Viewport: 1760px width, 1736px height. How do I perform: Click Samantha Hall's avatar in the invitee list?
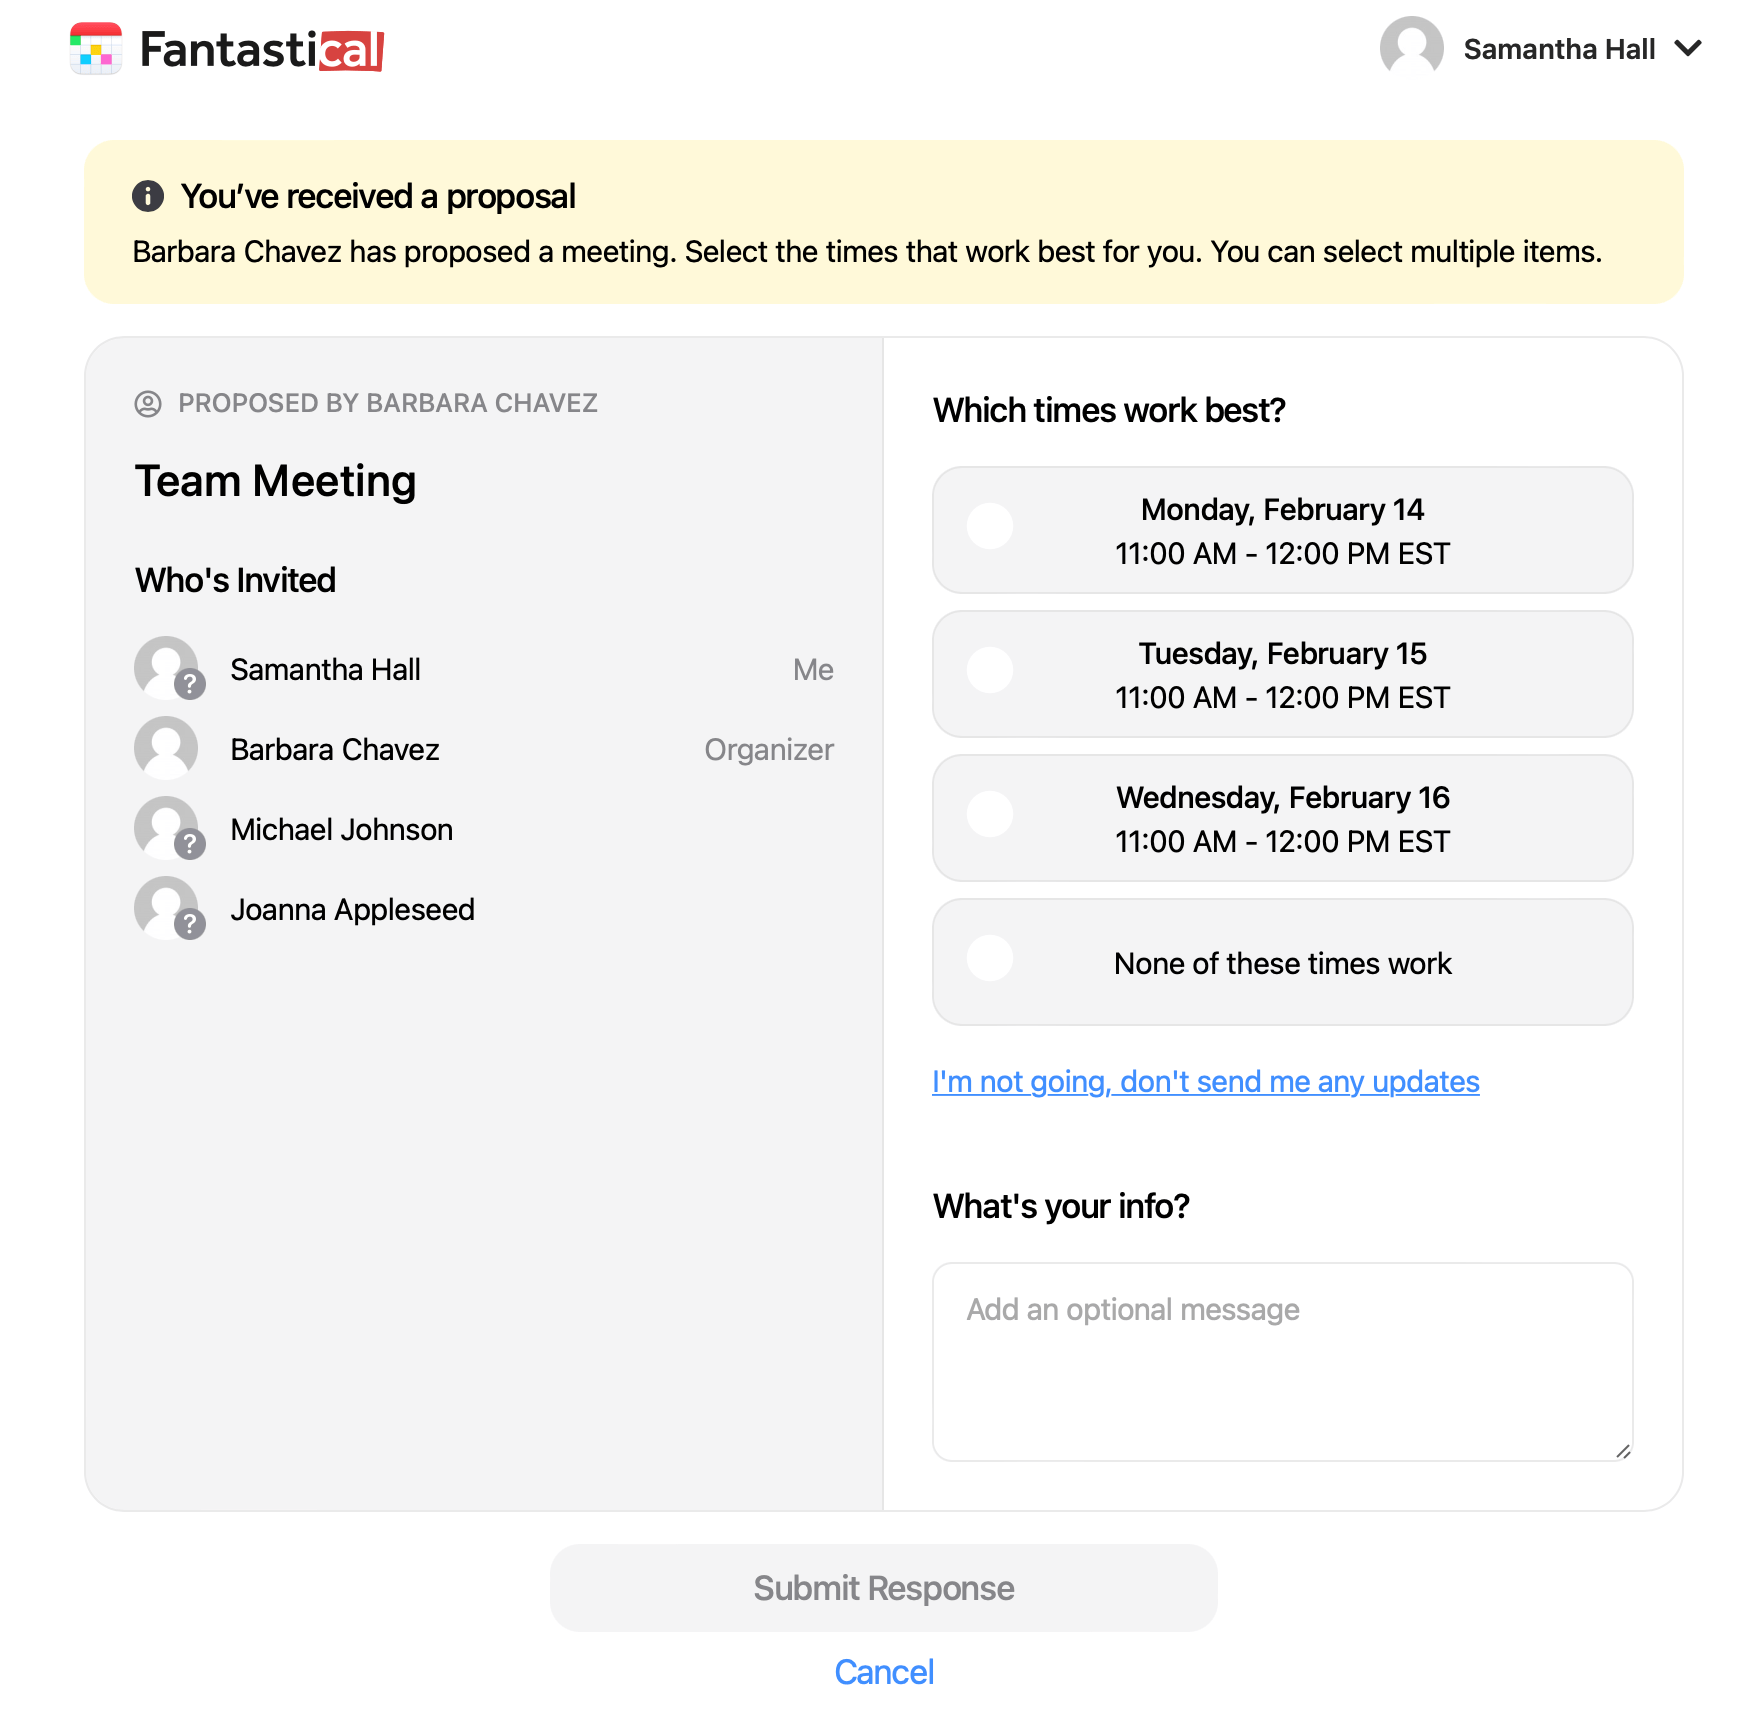pyautogui.click(x=166, y=668)
